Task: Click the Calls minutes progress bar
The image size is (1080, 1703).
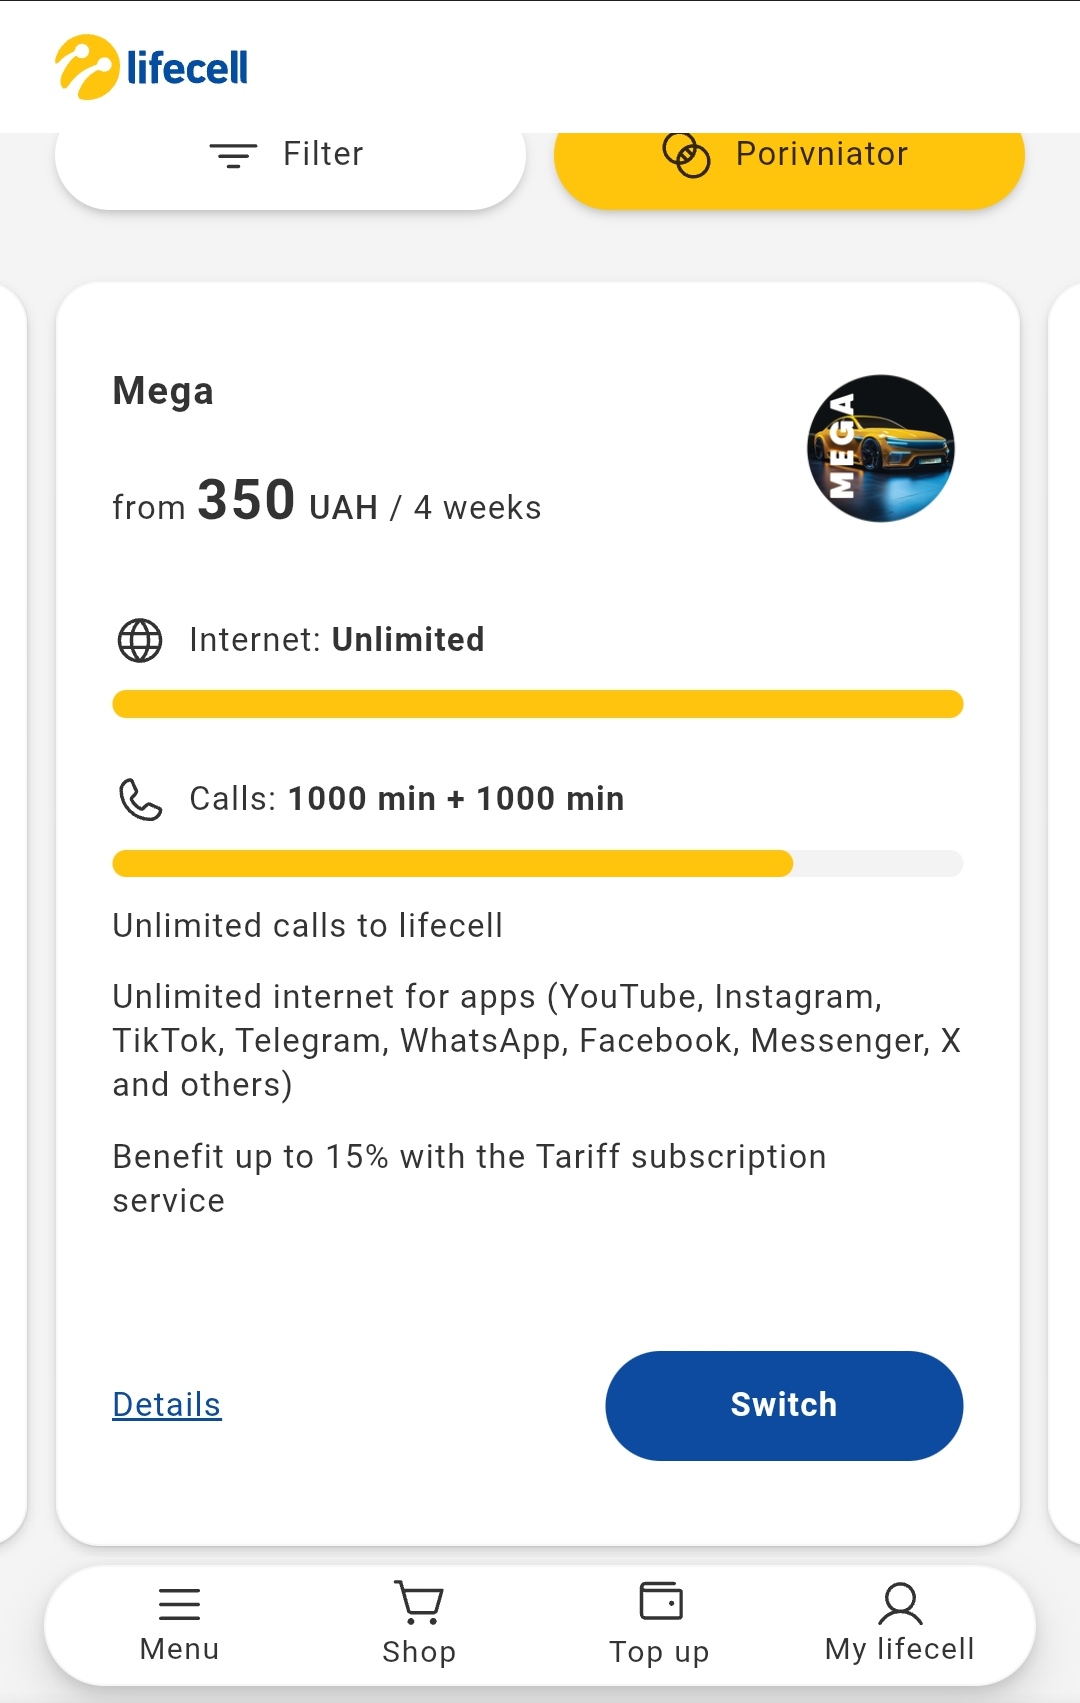Action: point(538,863)
